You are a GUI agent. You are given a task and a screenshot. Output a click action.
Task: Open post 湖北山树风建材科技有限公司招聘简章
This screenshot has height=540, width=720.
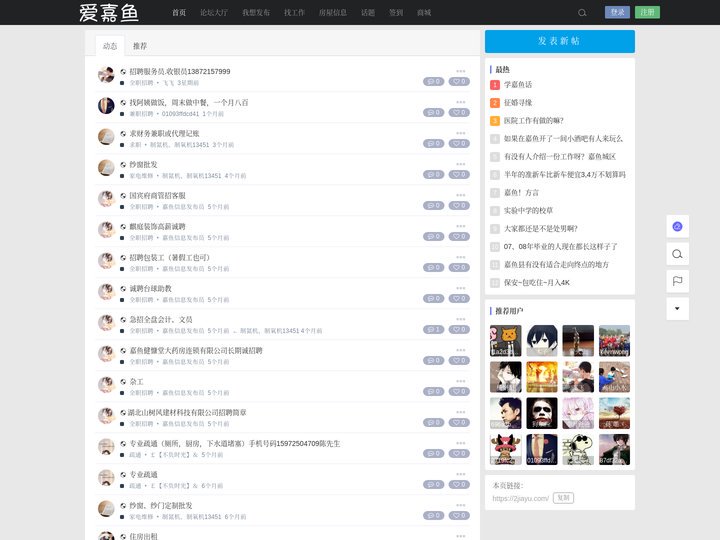click(187, 413)
